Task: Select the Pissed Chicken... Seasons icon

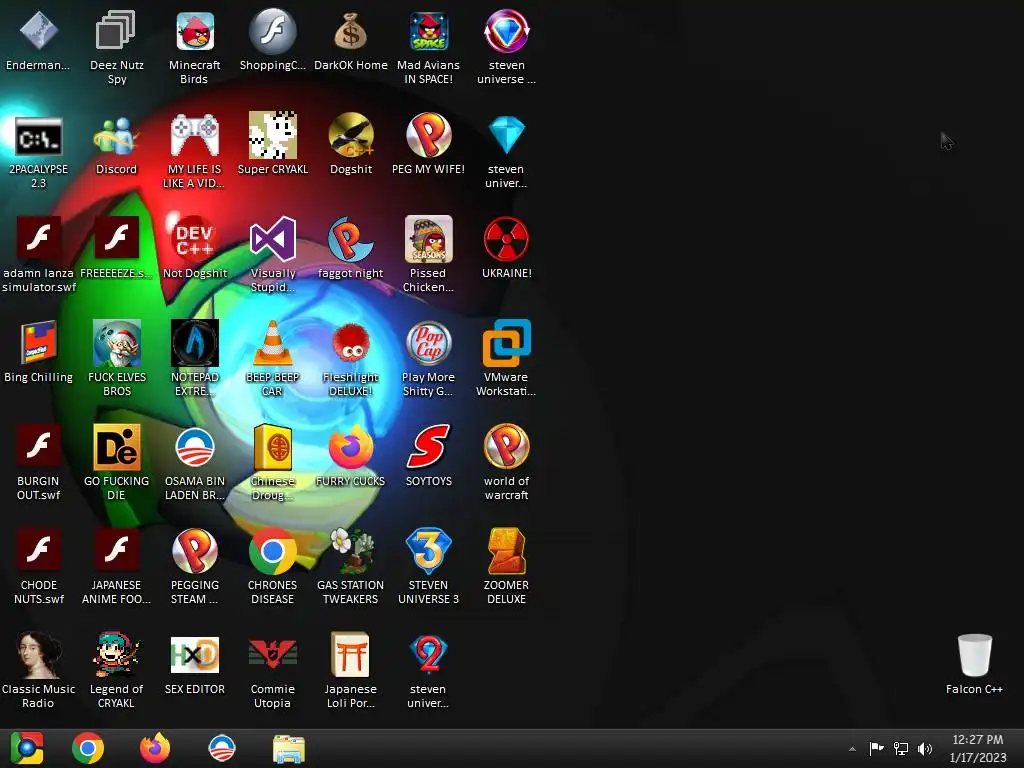Action: [x=428, y=239]
